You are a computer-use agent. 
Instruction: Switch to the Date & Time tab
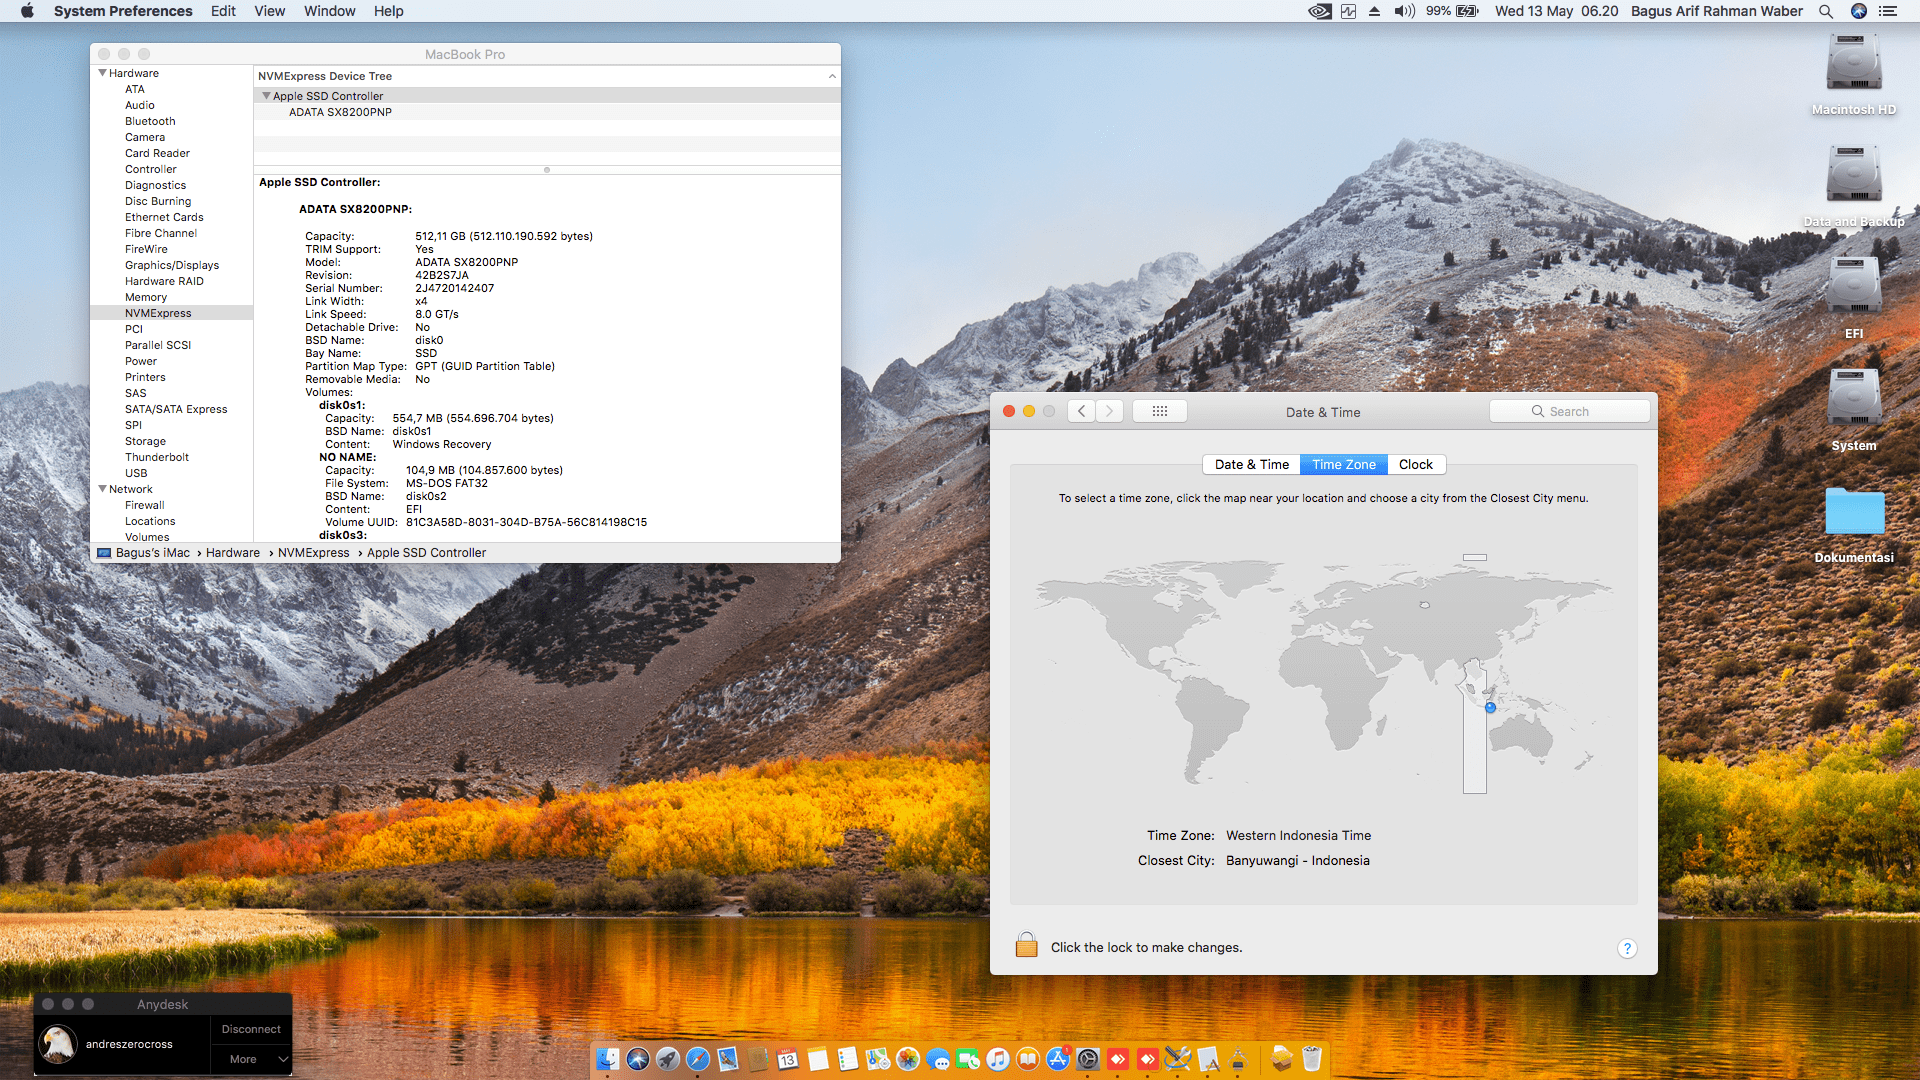point(1251,464)
